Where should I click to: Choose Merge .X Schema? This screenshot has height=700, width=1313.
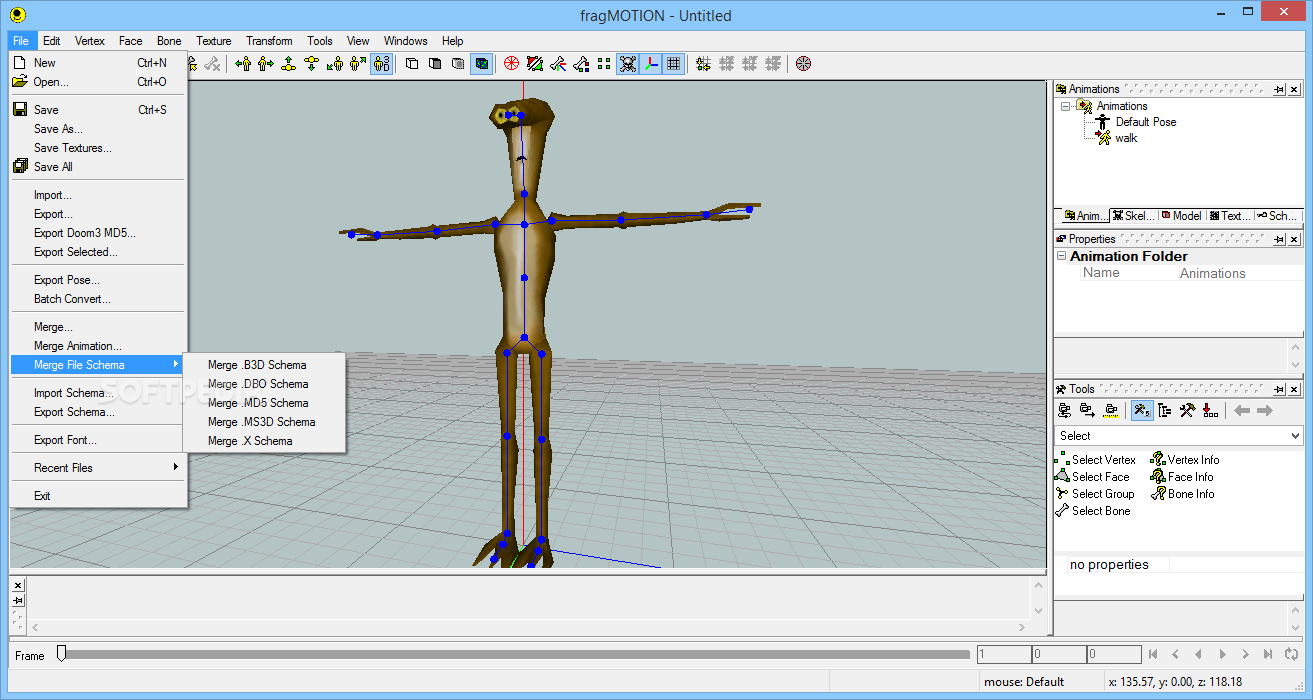(x=250, y=441)
